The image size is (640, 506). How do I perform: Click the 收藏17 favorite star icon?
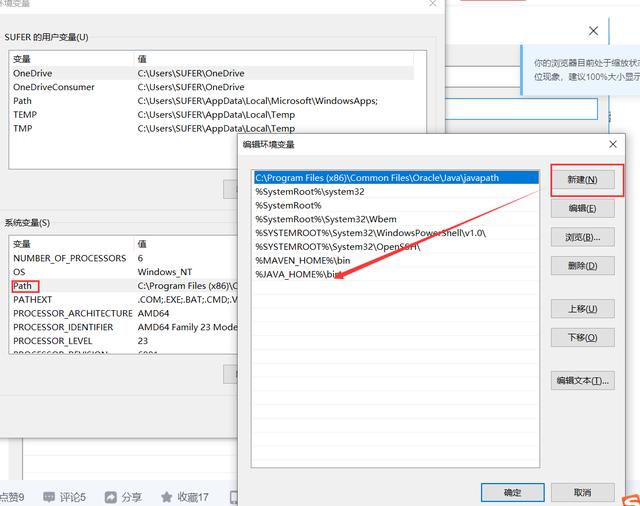(x=167, y=497)
